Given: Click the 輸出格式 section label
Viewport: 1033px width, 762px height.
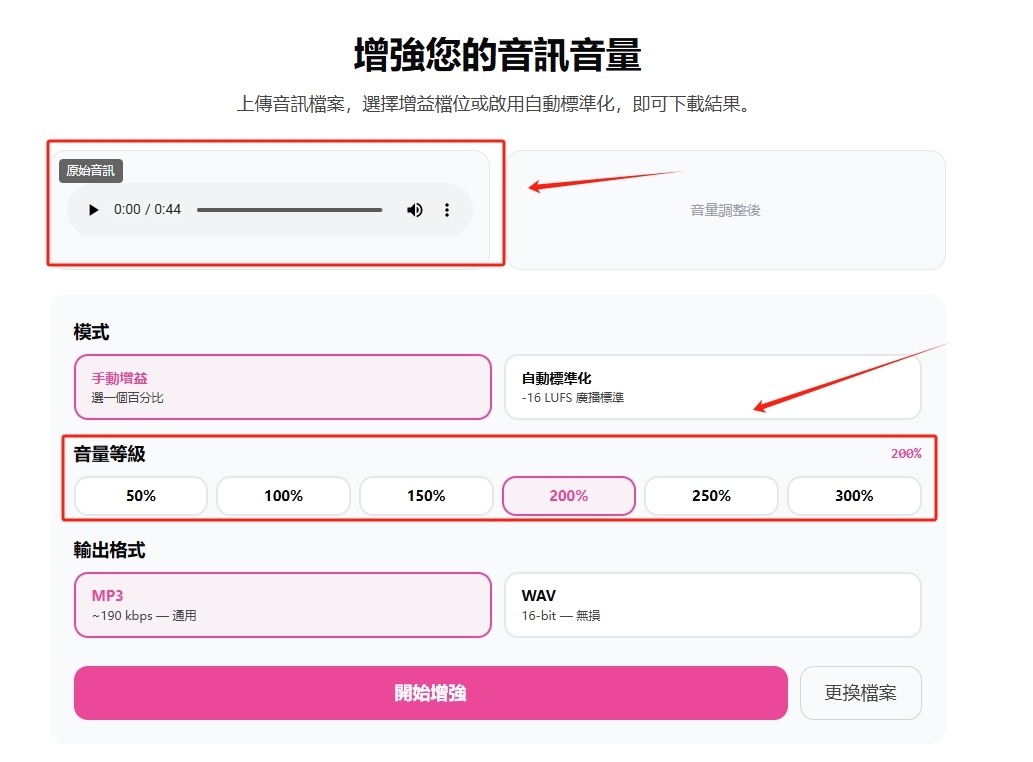Looking at the screenshot, I should point(109,550).
